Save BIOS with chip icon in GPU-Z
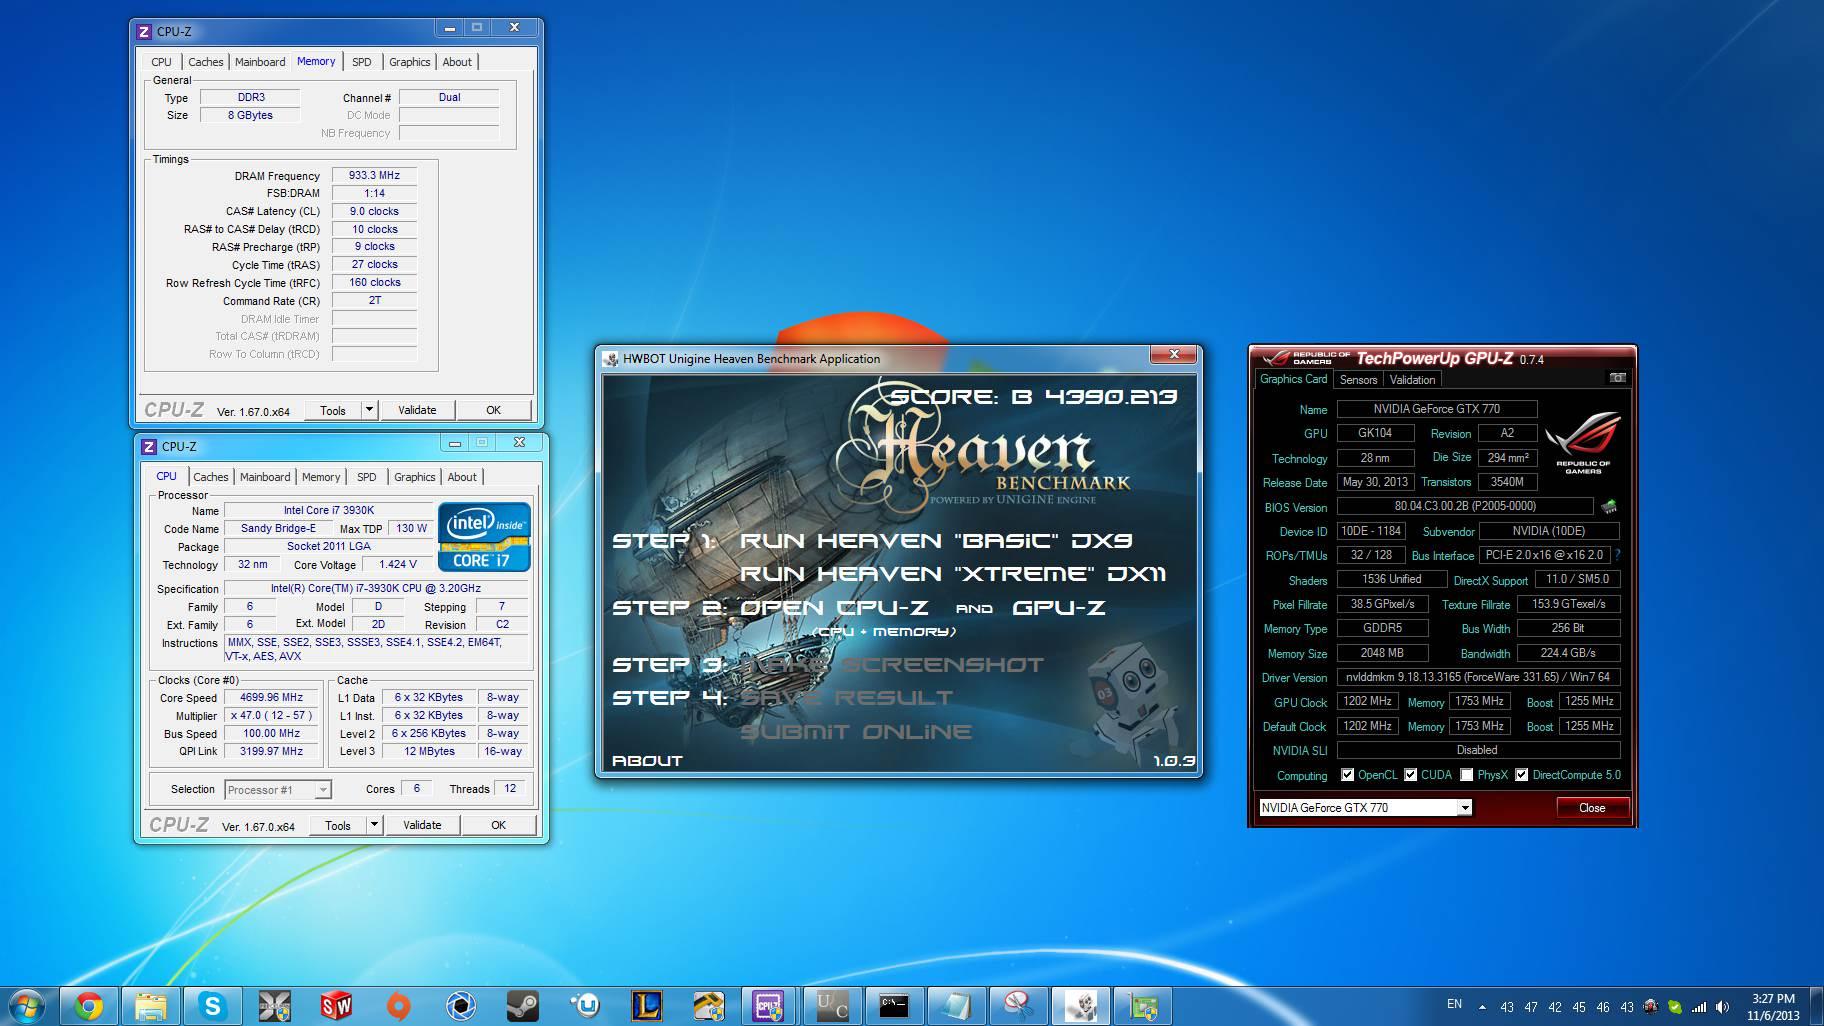Image resolution: width=1824 pixels, height=1026 pixels. click(x=1609, y=507)
